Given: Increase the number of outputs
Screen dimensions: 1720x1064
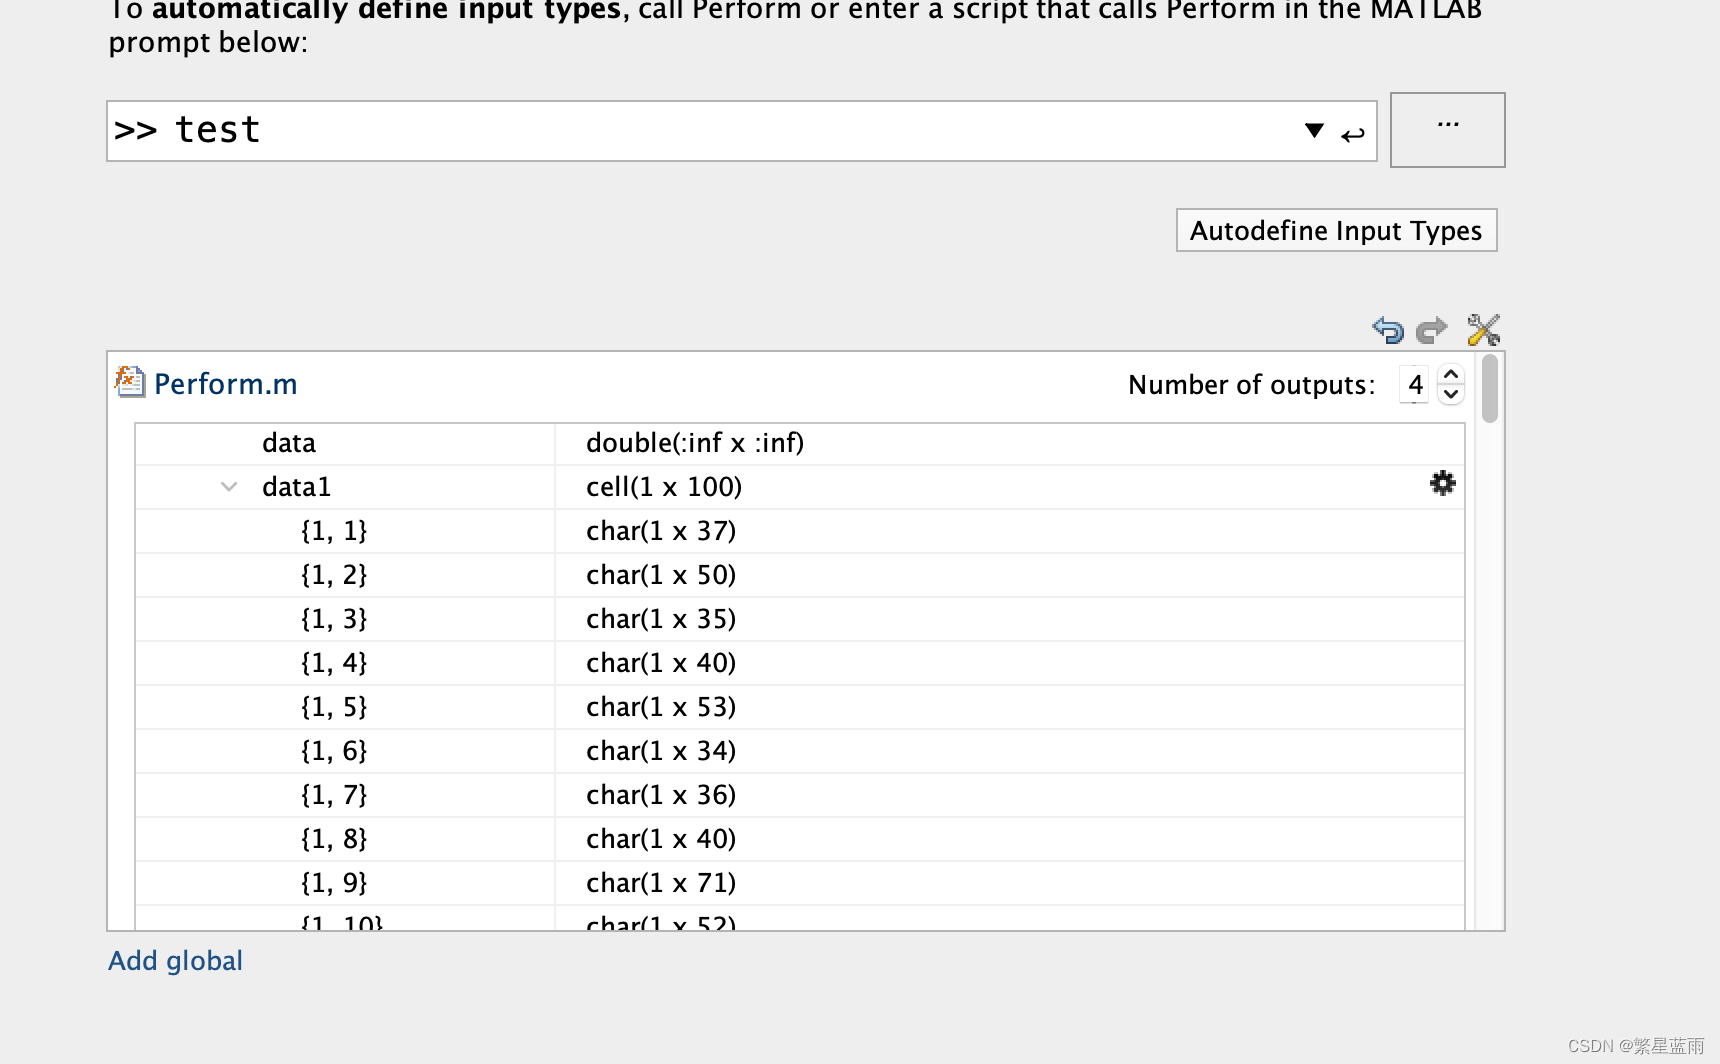Looking at the screenshot, I should [x=1451, y=375].
